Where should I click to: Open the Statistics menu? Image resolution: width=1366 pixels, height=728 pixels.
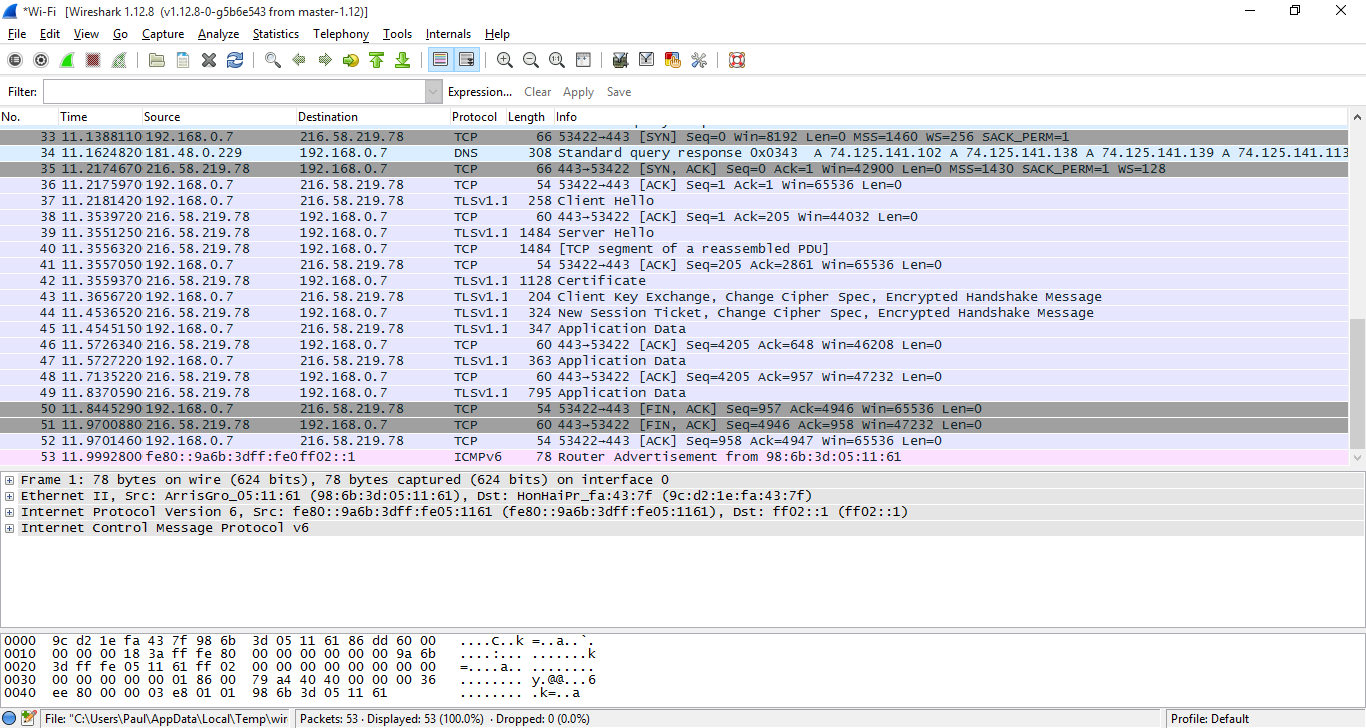(275, 34)
